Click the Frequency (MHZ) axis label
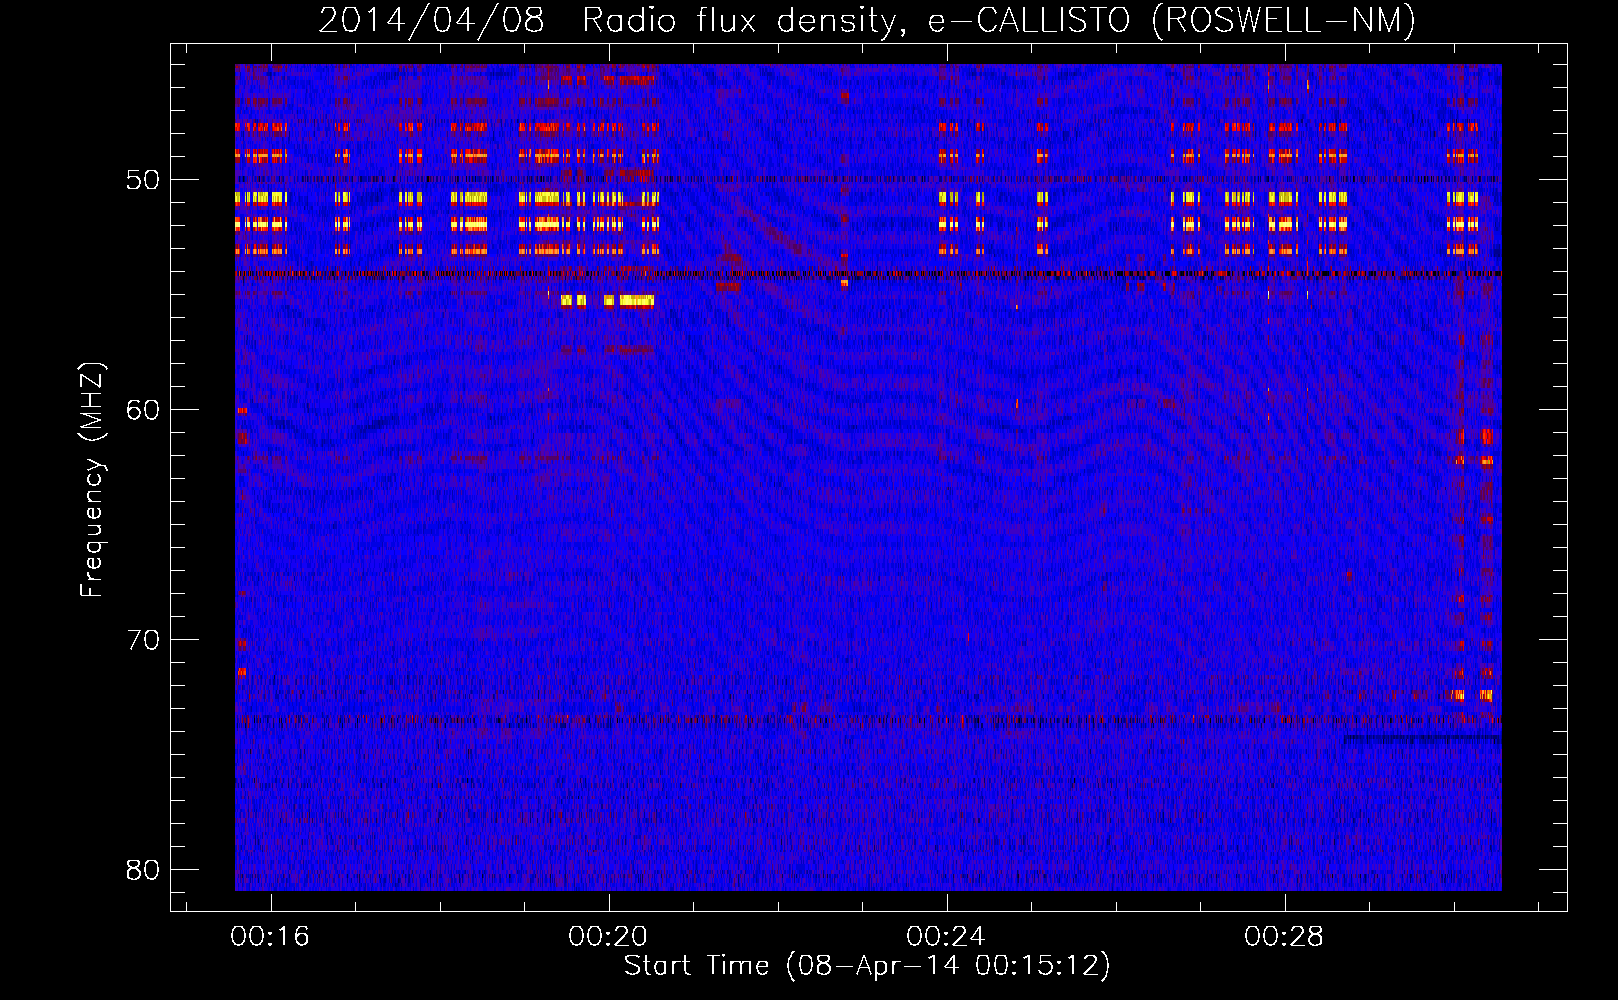This screenshot has width=1618, height=1000. click(92, 480)
